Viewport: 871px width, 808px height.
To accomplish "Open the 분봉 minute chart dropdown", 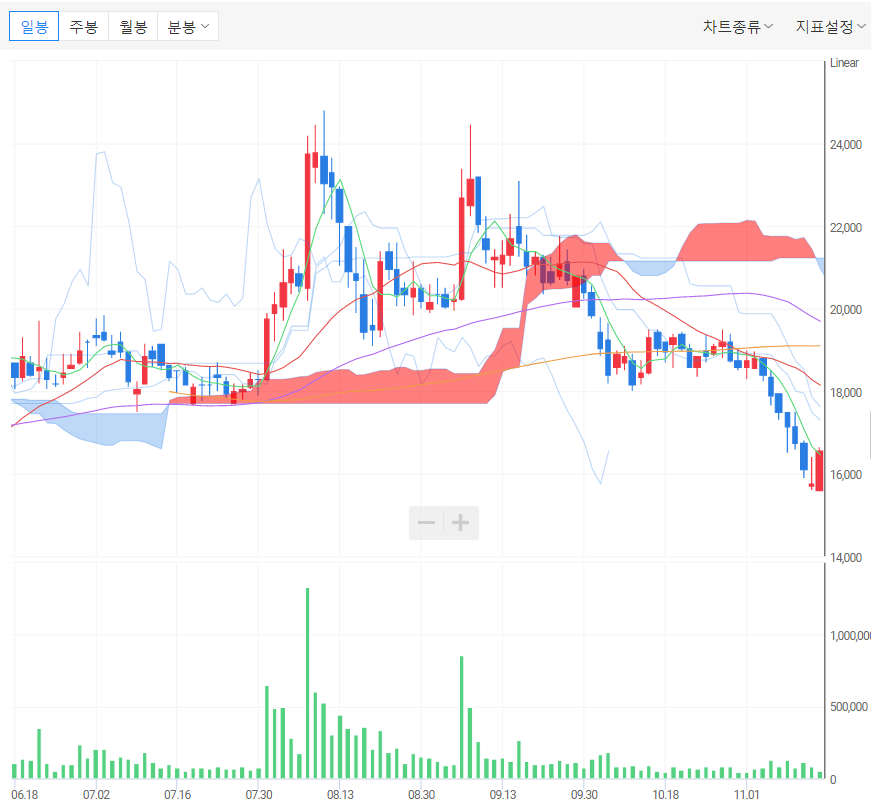I will coord(188,26).
